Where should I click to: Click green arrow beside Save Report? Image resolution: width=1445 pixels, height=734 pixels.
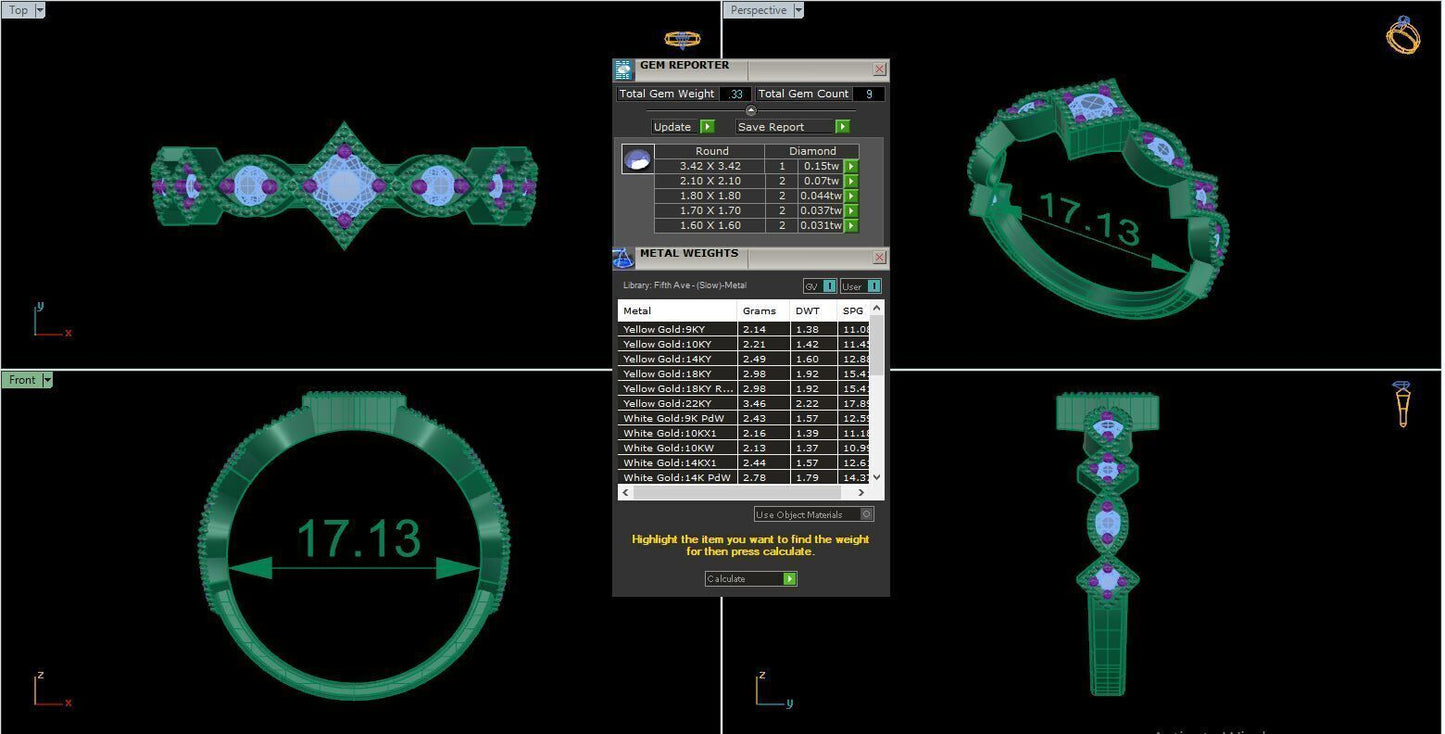point(842,127)
